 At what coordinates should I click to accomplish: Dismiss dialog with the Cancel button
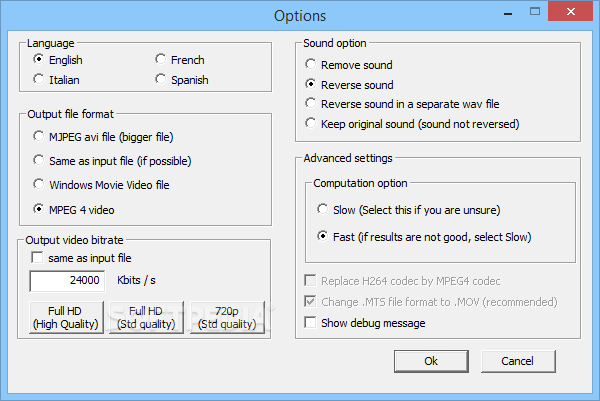[x=518, y=361]
